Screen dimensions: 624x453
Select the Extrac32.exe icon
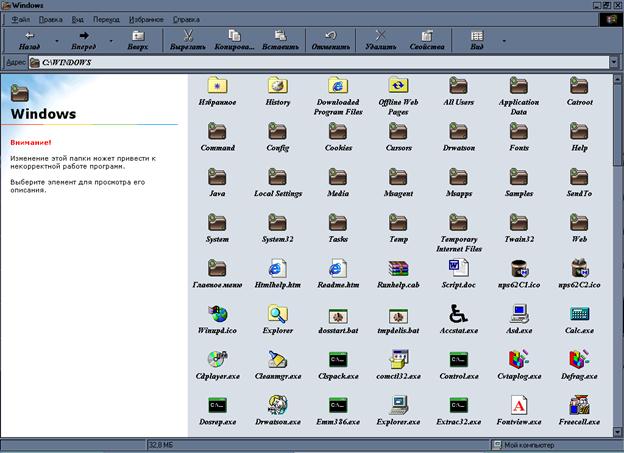pyautogui.click(x=458, y=406)
